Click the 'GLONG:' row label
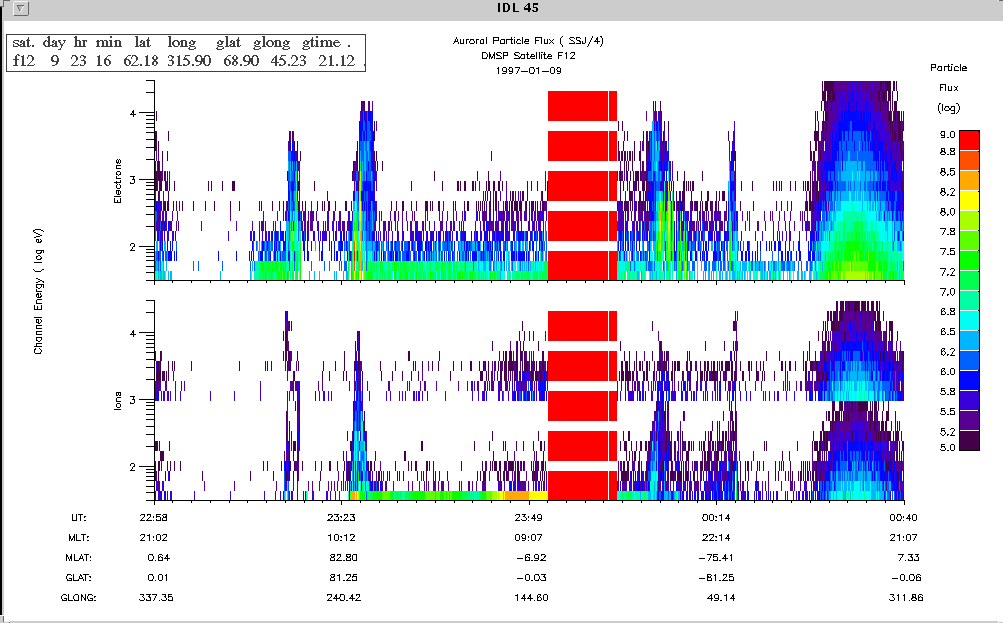 pos(79,598)
